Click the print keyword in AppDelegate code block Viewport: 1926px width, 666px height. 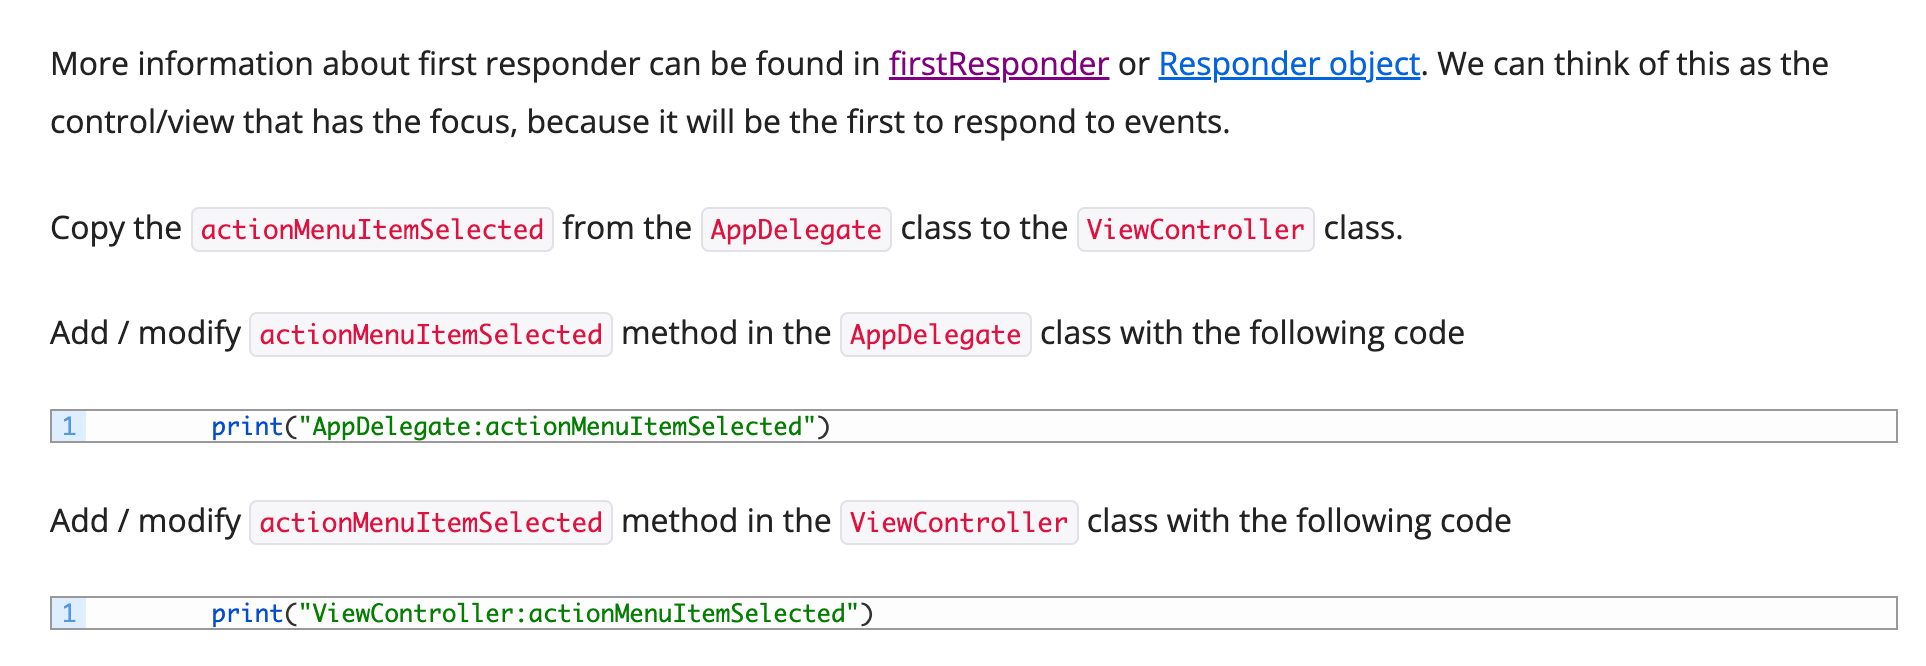247,427
